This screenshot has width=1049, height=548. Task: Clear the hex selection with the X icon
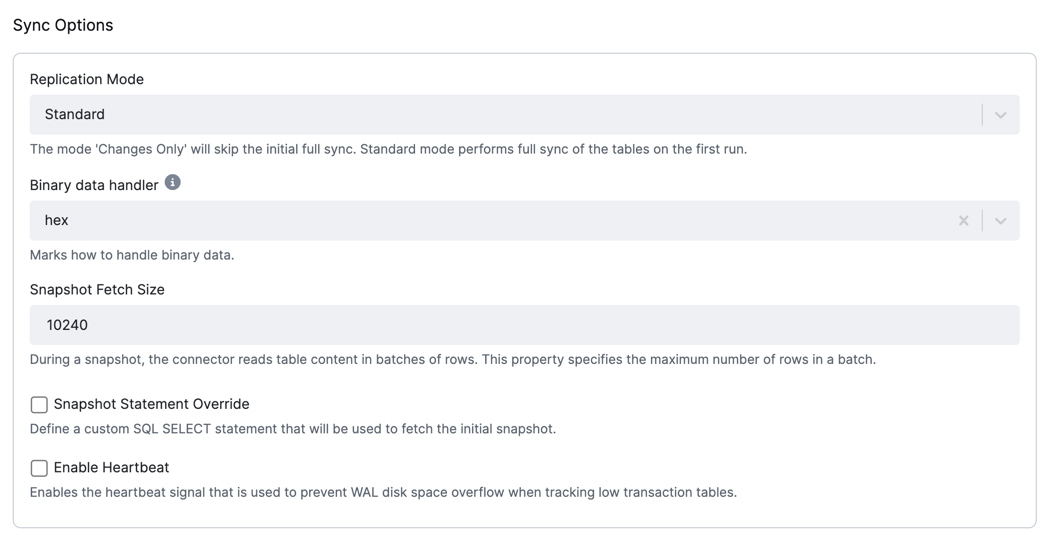963,221
